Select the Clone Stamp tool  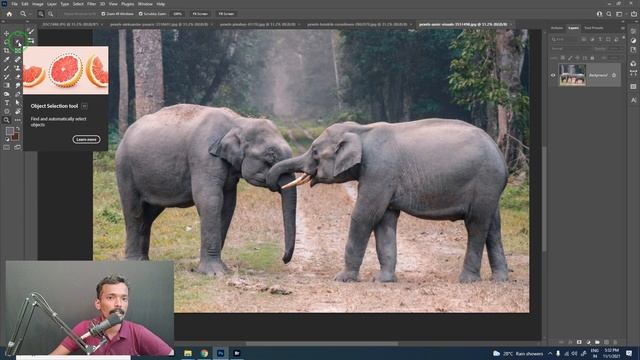click(18, 68)
